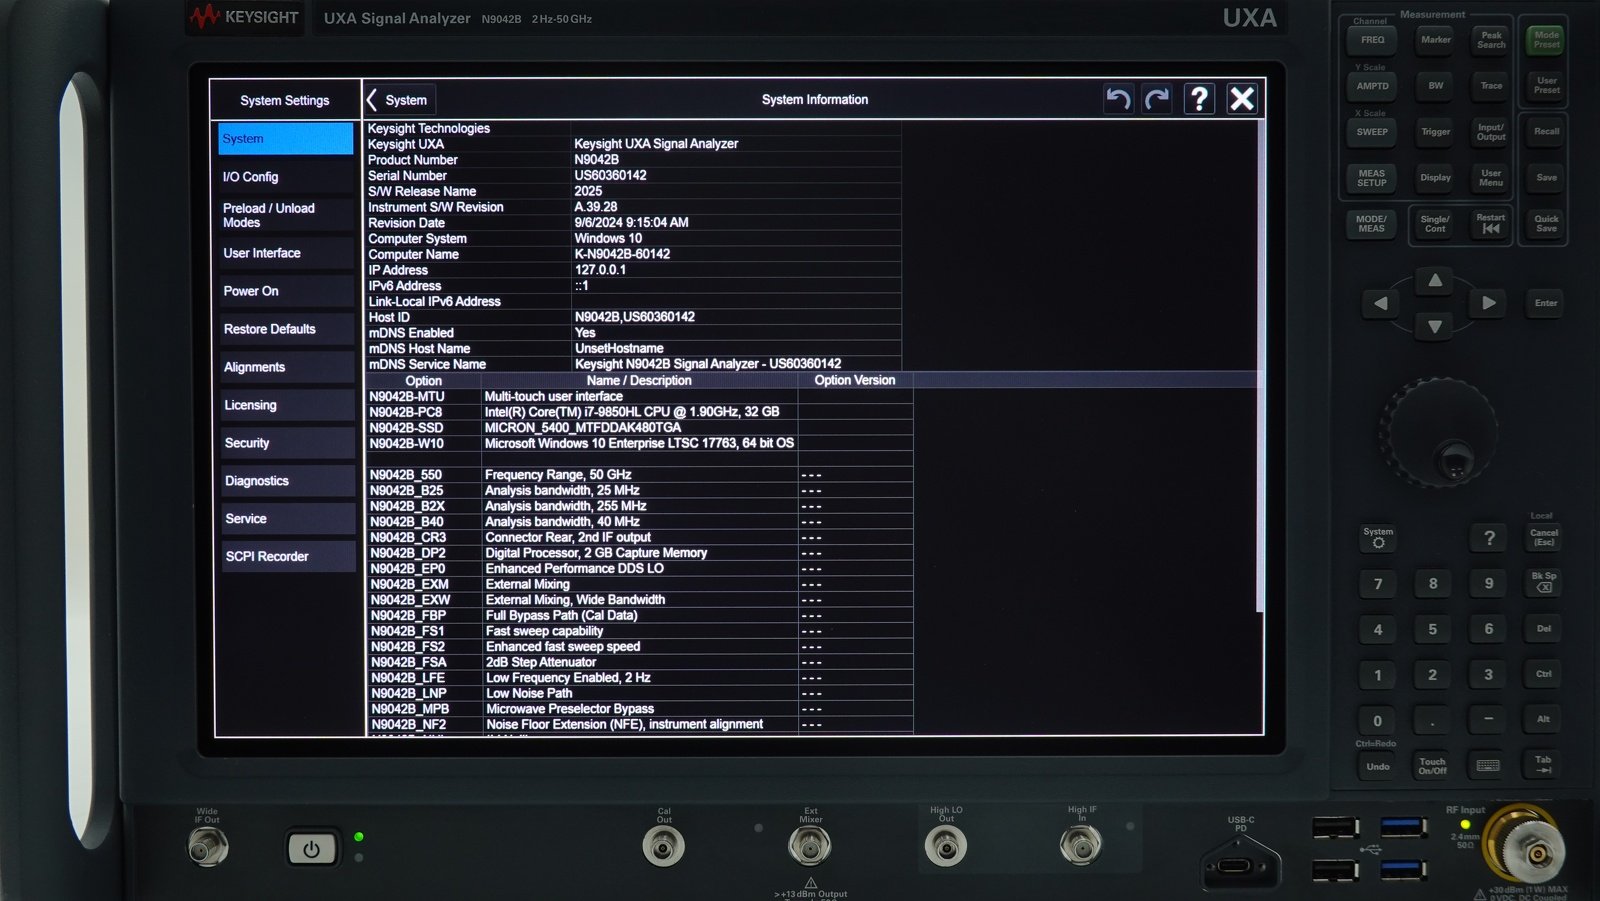Click the FREQ hardware key
This screenshot has height=901, width=1600.
(1372, 40)
